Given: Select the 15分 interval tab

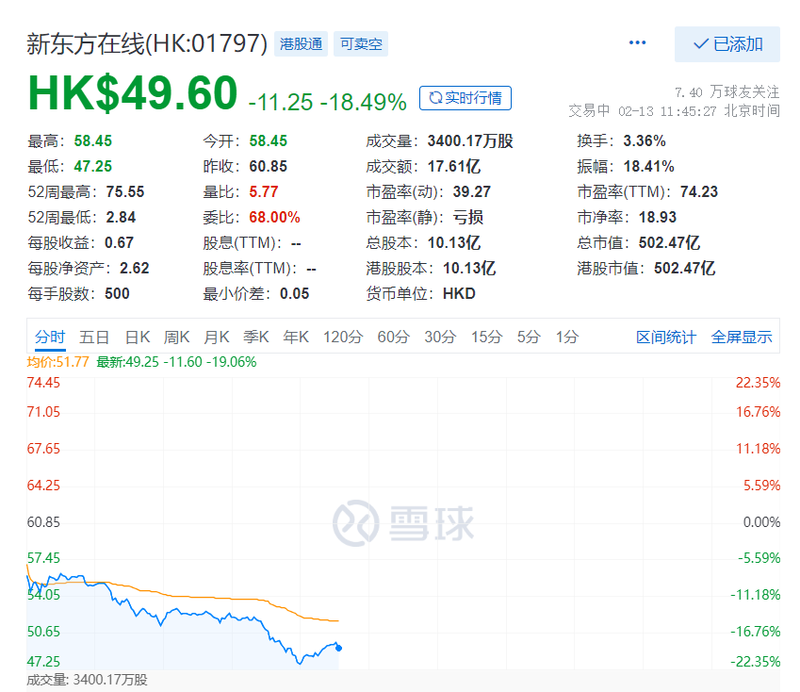Looking at the screenshot, I should pos(487,337).
